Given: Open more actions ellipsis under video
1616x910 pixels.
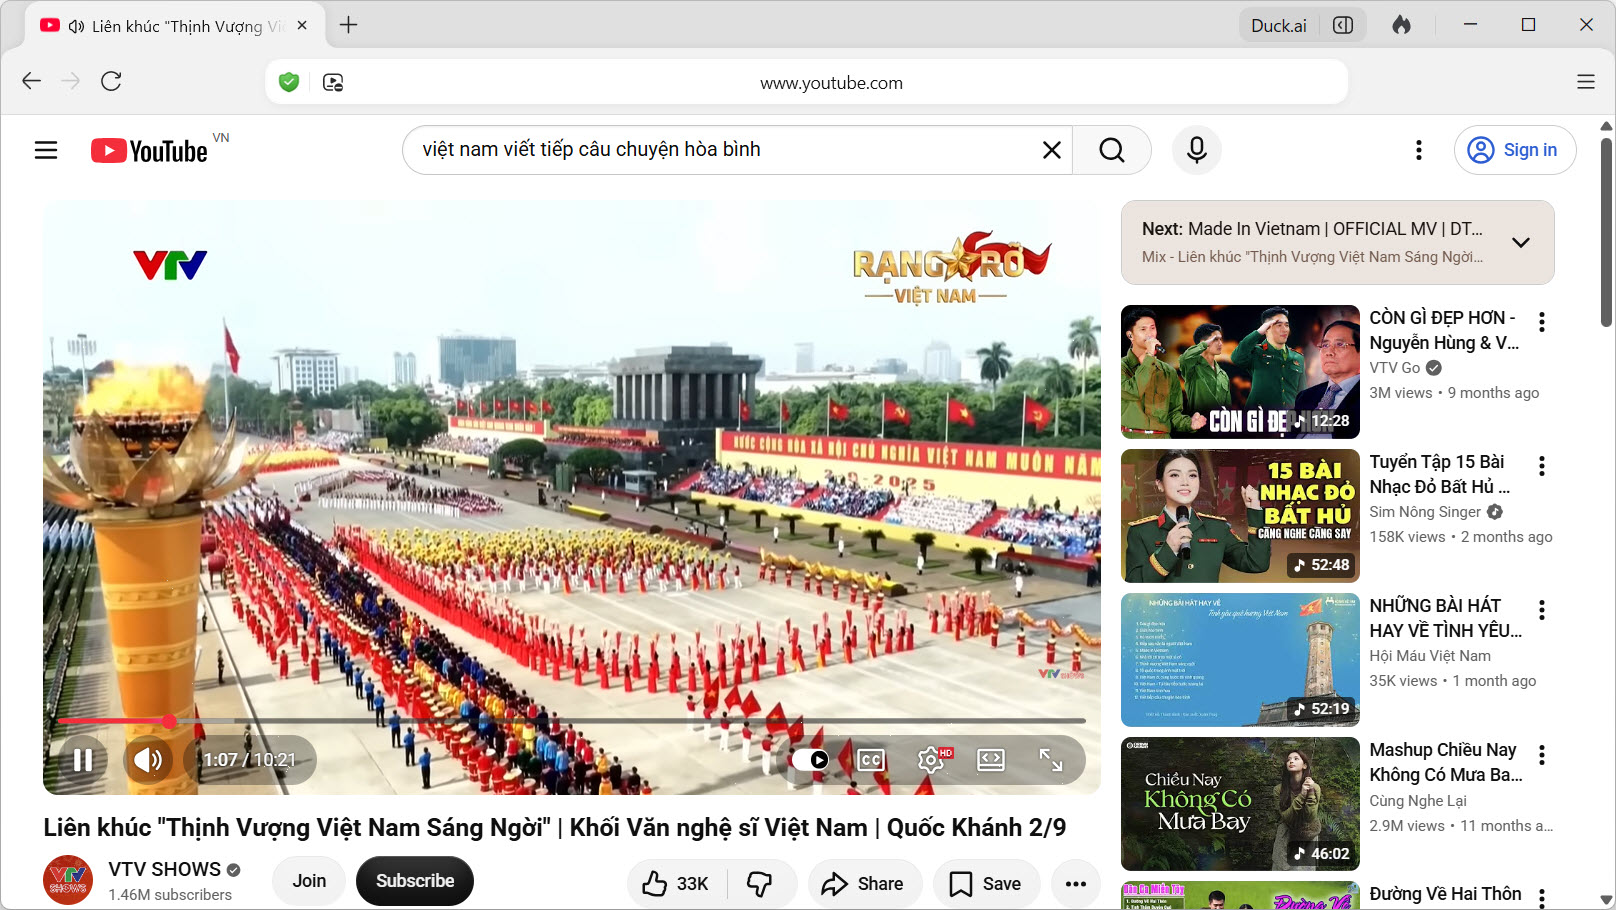Looking at the screenshot, I should (x=1076, y=884).
